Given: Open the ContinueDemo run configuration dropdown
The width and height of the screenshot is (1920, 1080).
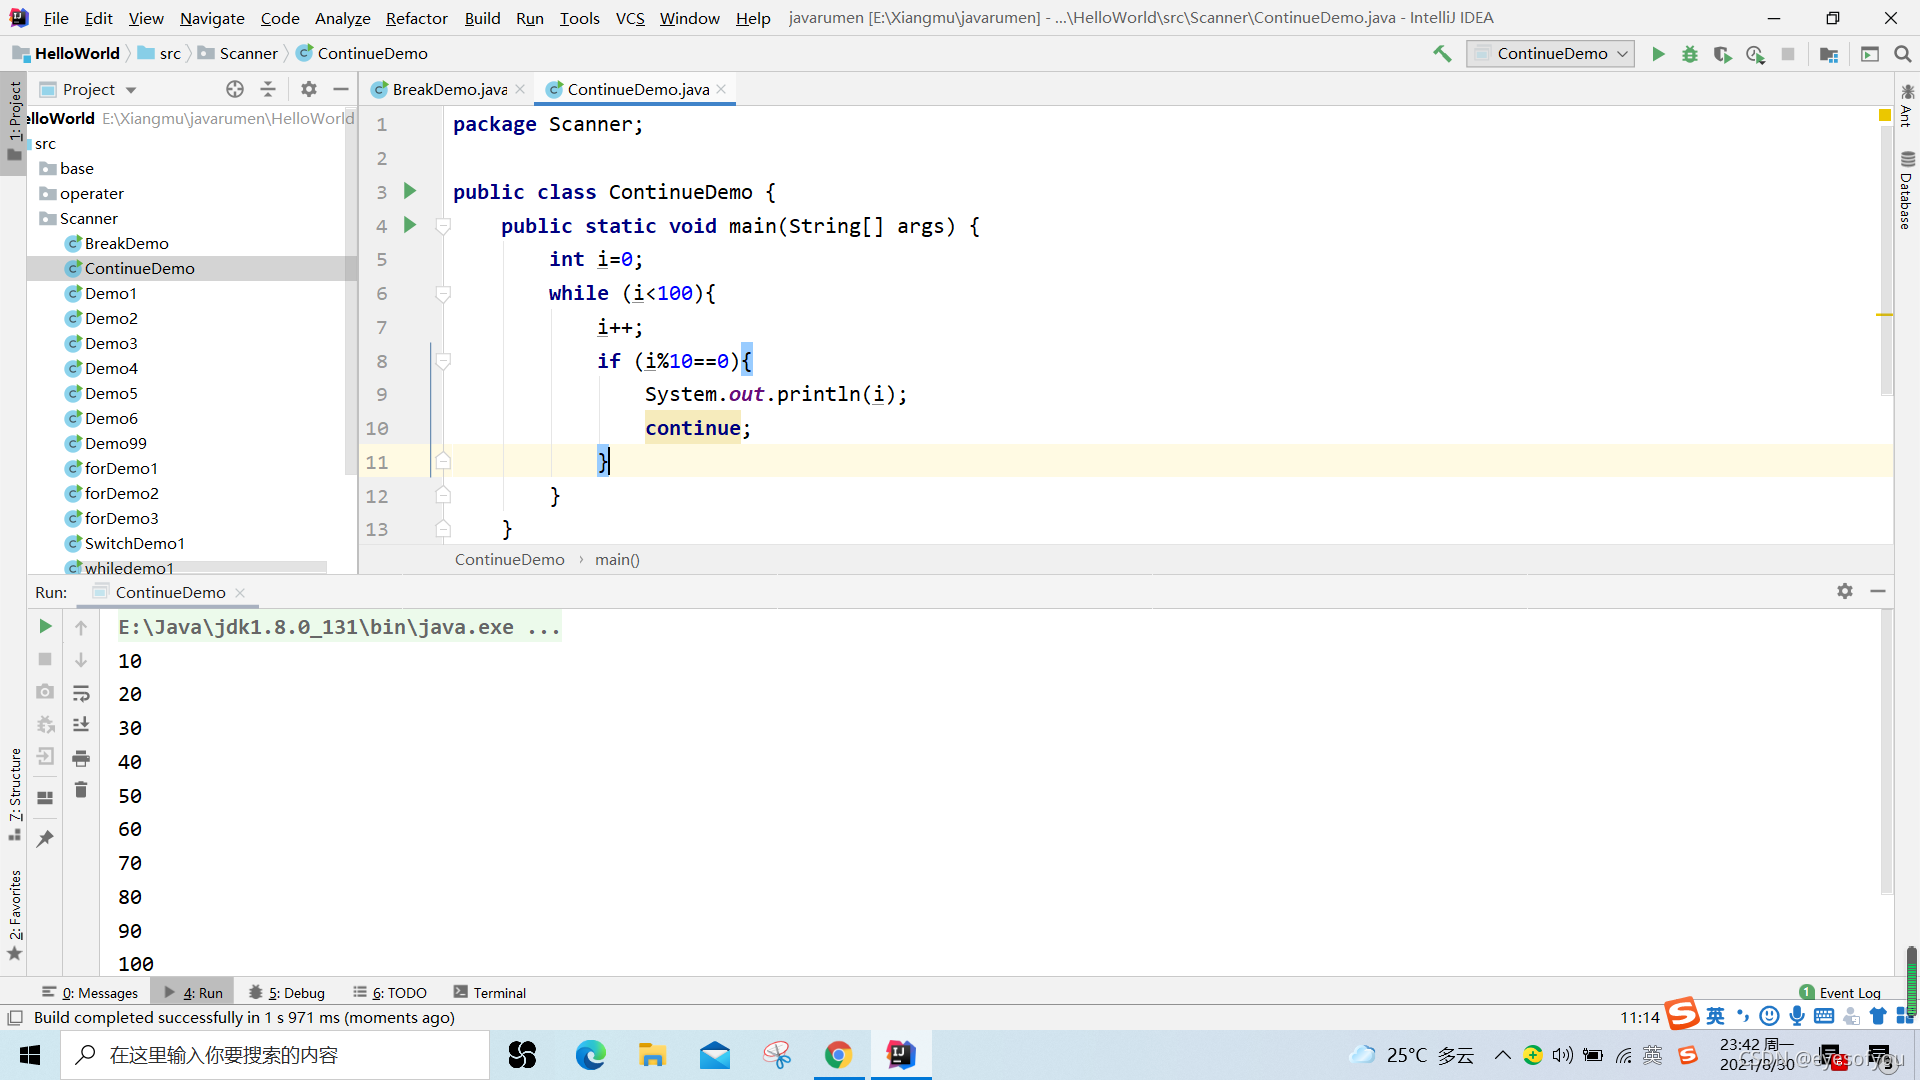Looking at the screenshot, I should 1550,54.
